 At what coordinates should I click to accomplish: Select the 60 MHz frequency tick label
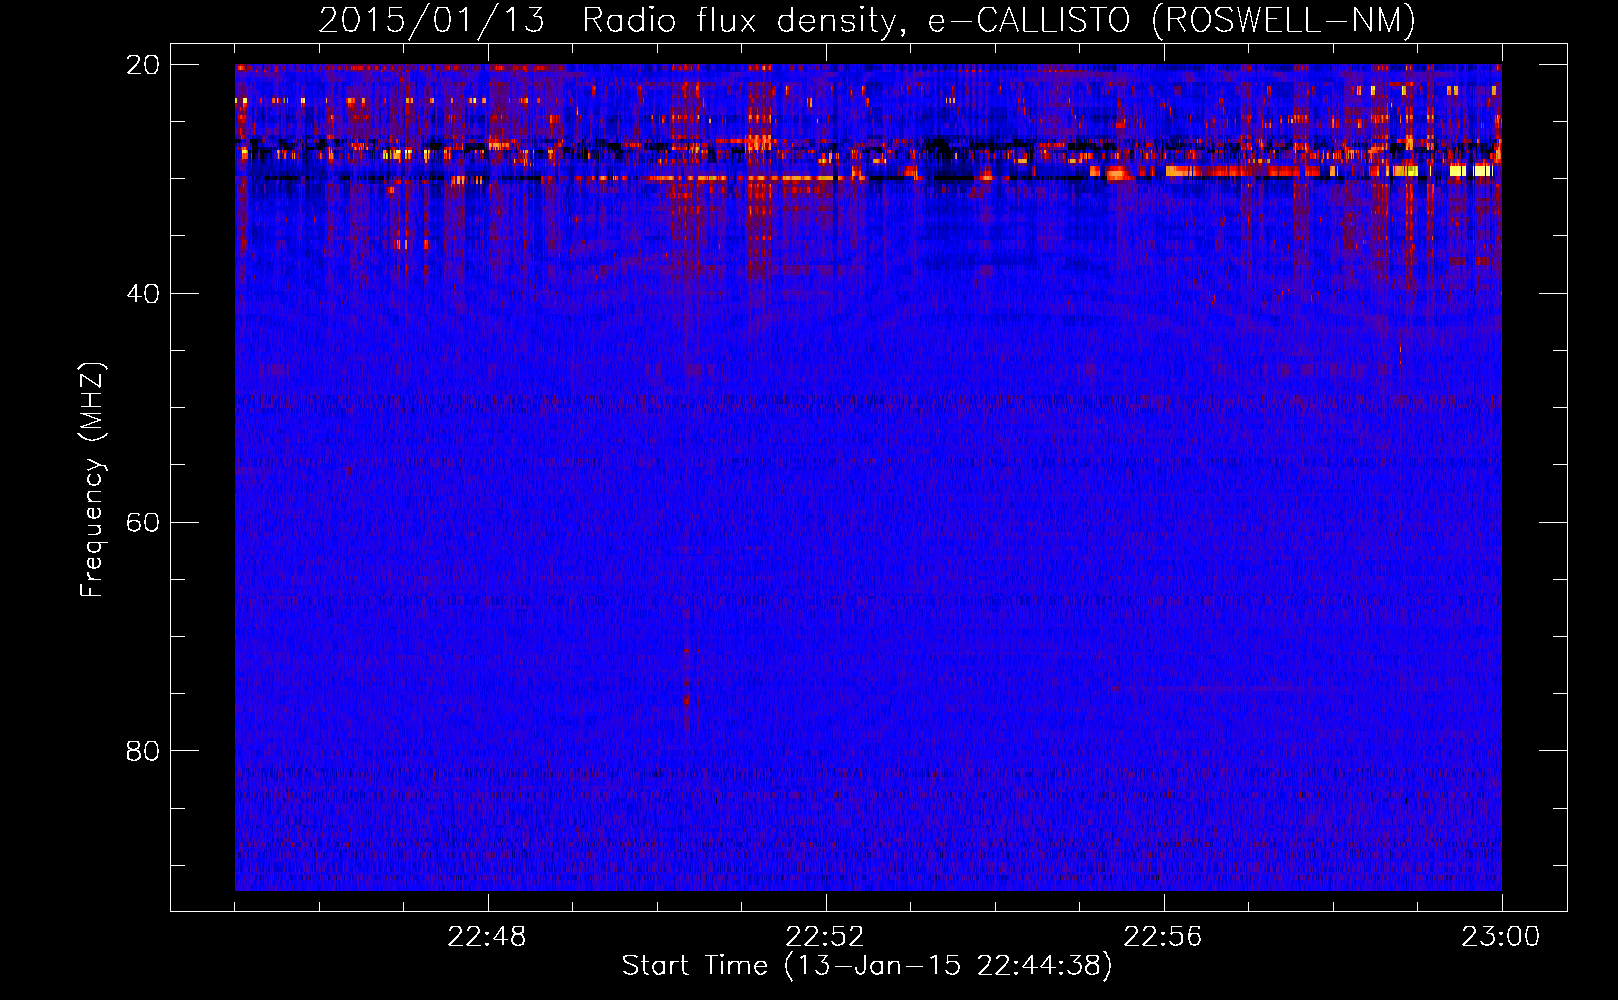click(142, 523)
